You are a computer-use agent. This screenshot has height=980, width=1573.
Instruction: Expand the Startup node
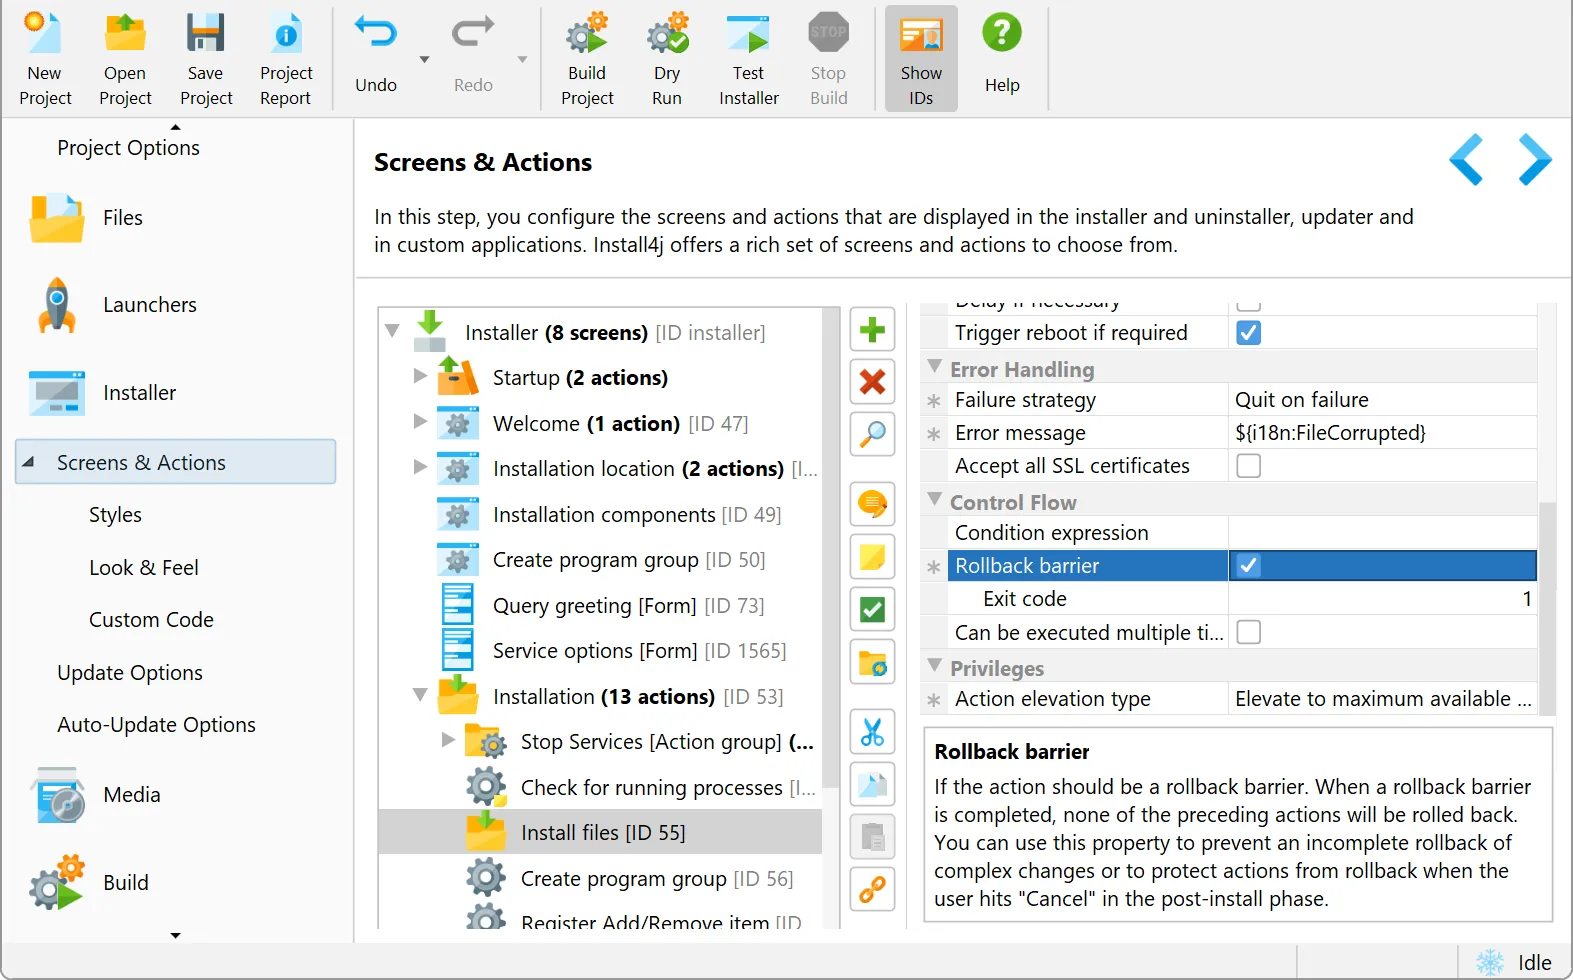(420, 376)
